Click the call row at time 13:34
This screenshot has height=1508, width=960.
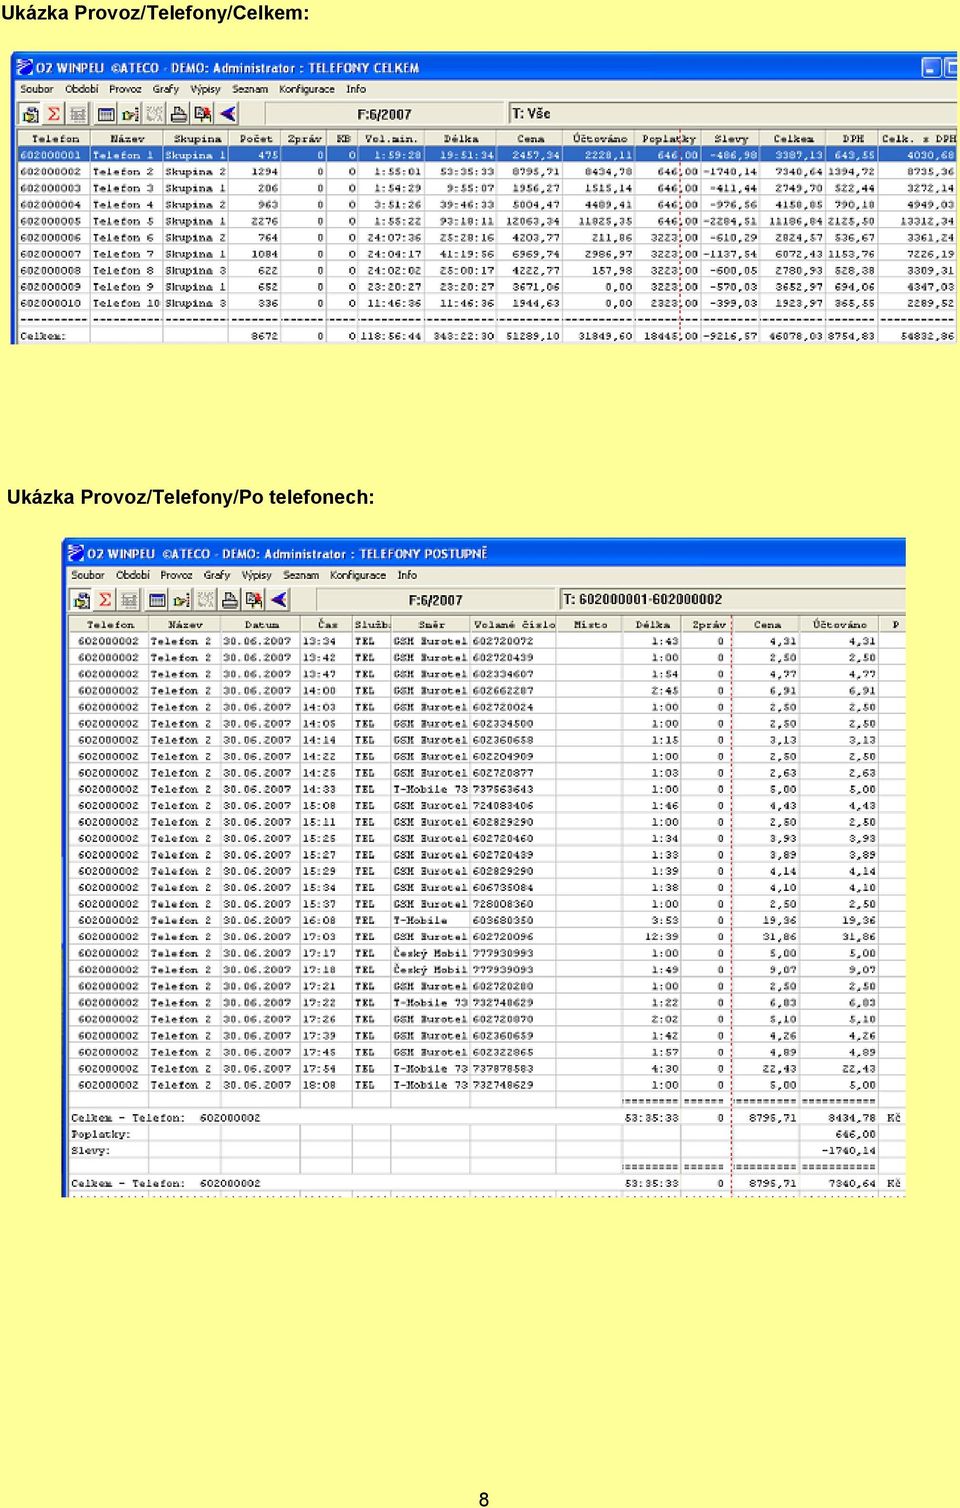tap(488, 641)
